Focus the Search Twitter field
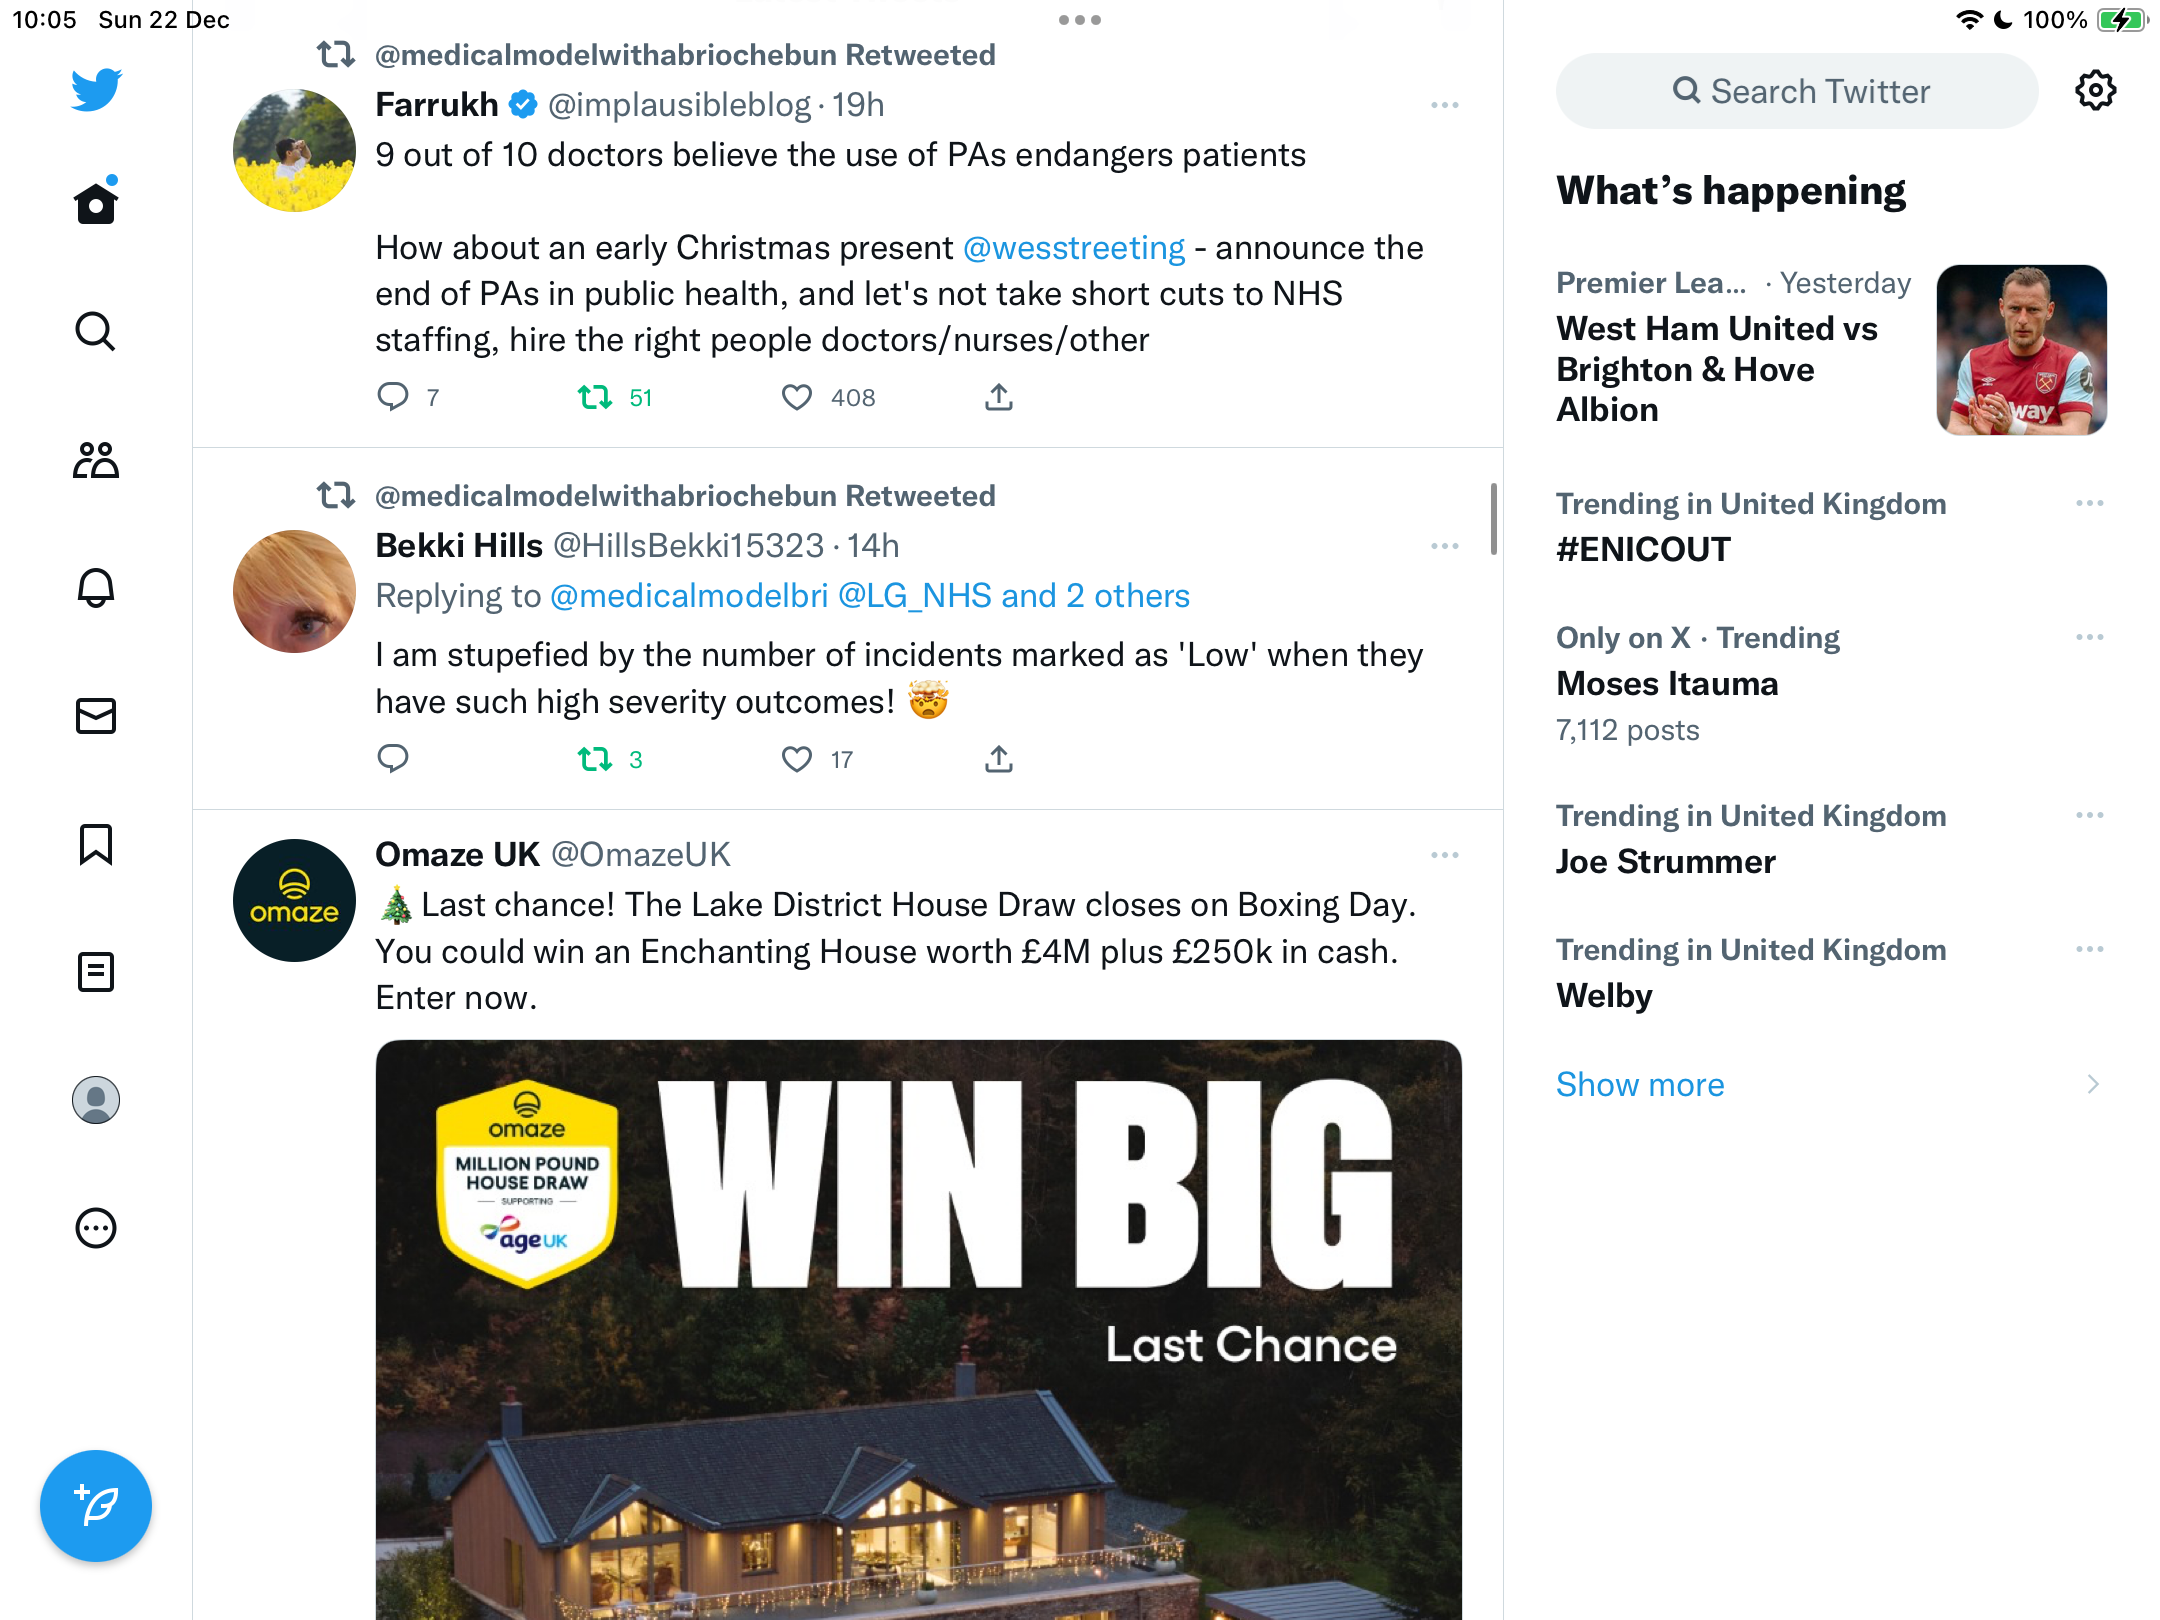Image resolution: width=2160 pixels, height=1620 pixels. click(x=1797, y=91)
